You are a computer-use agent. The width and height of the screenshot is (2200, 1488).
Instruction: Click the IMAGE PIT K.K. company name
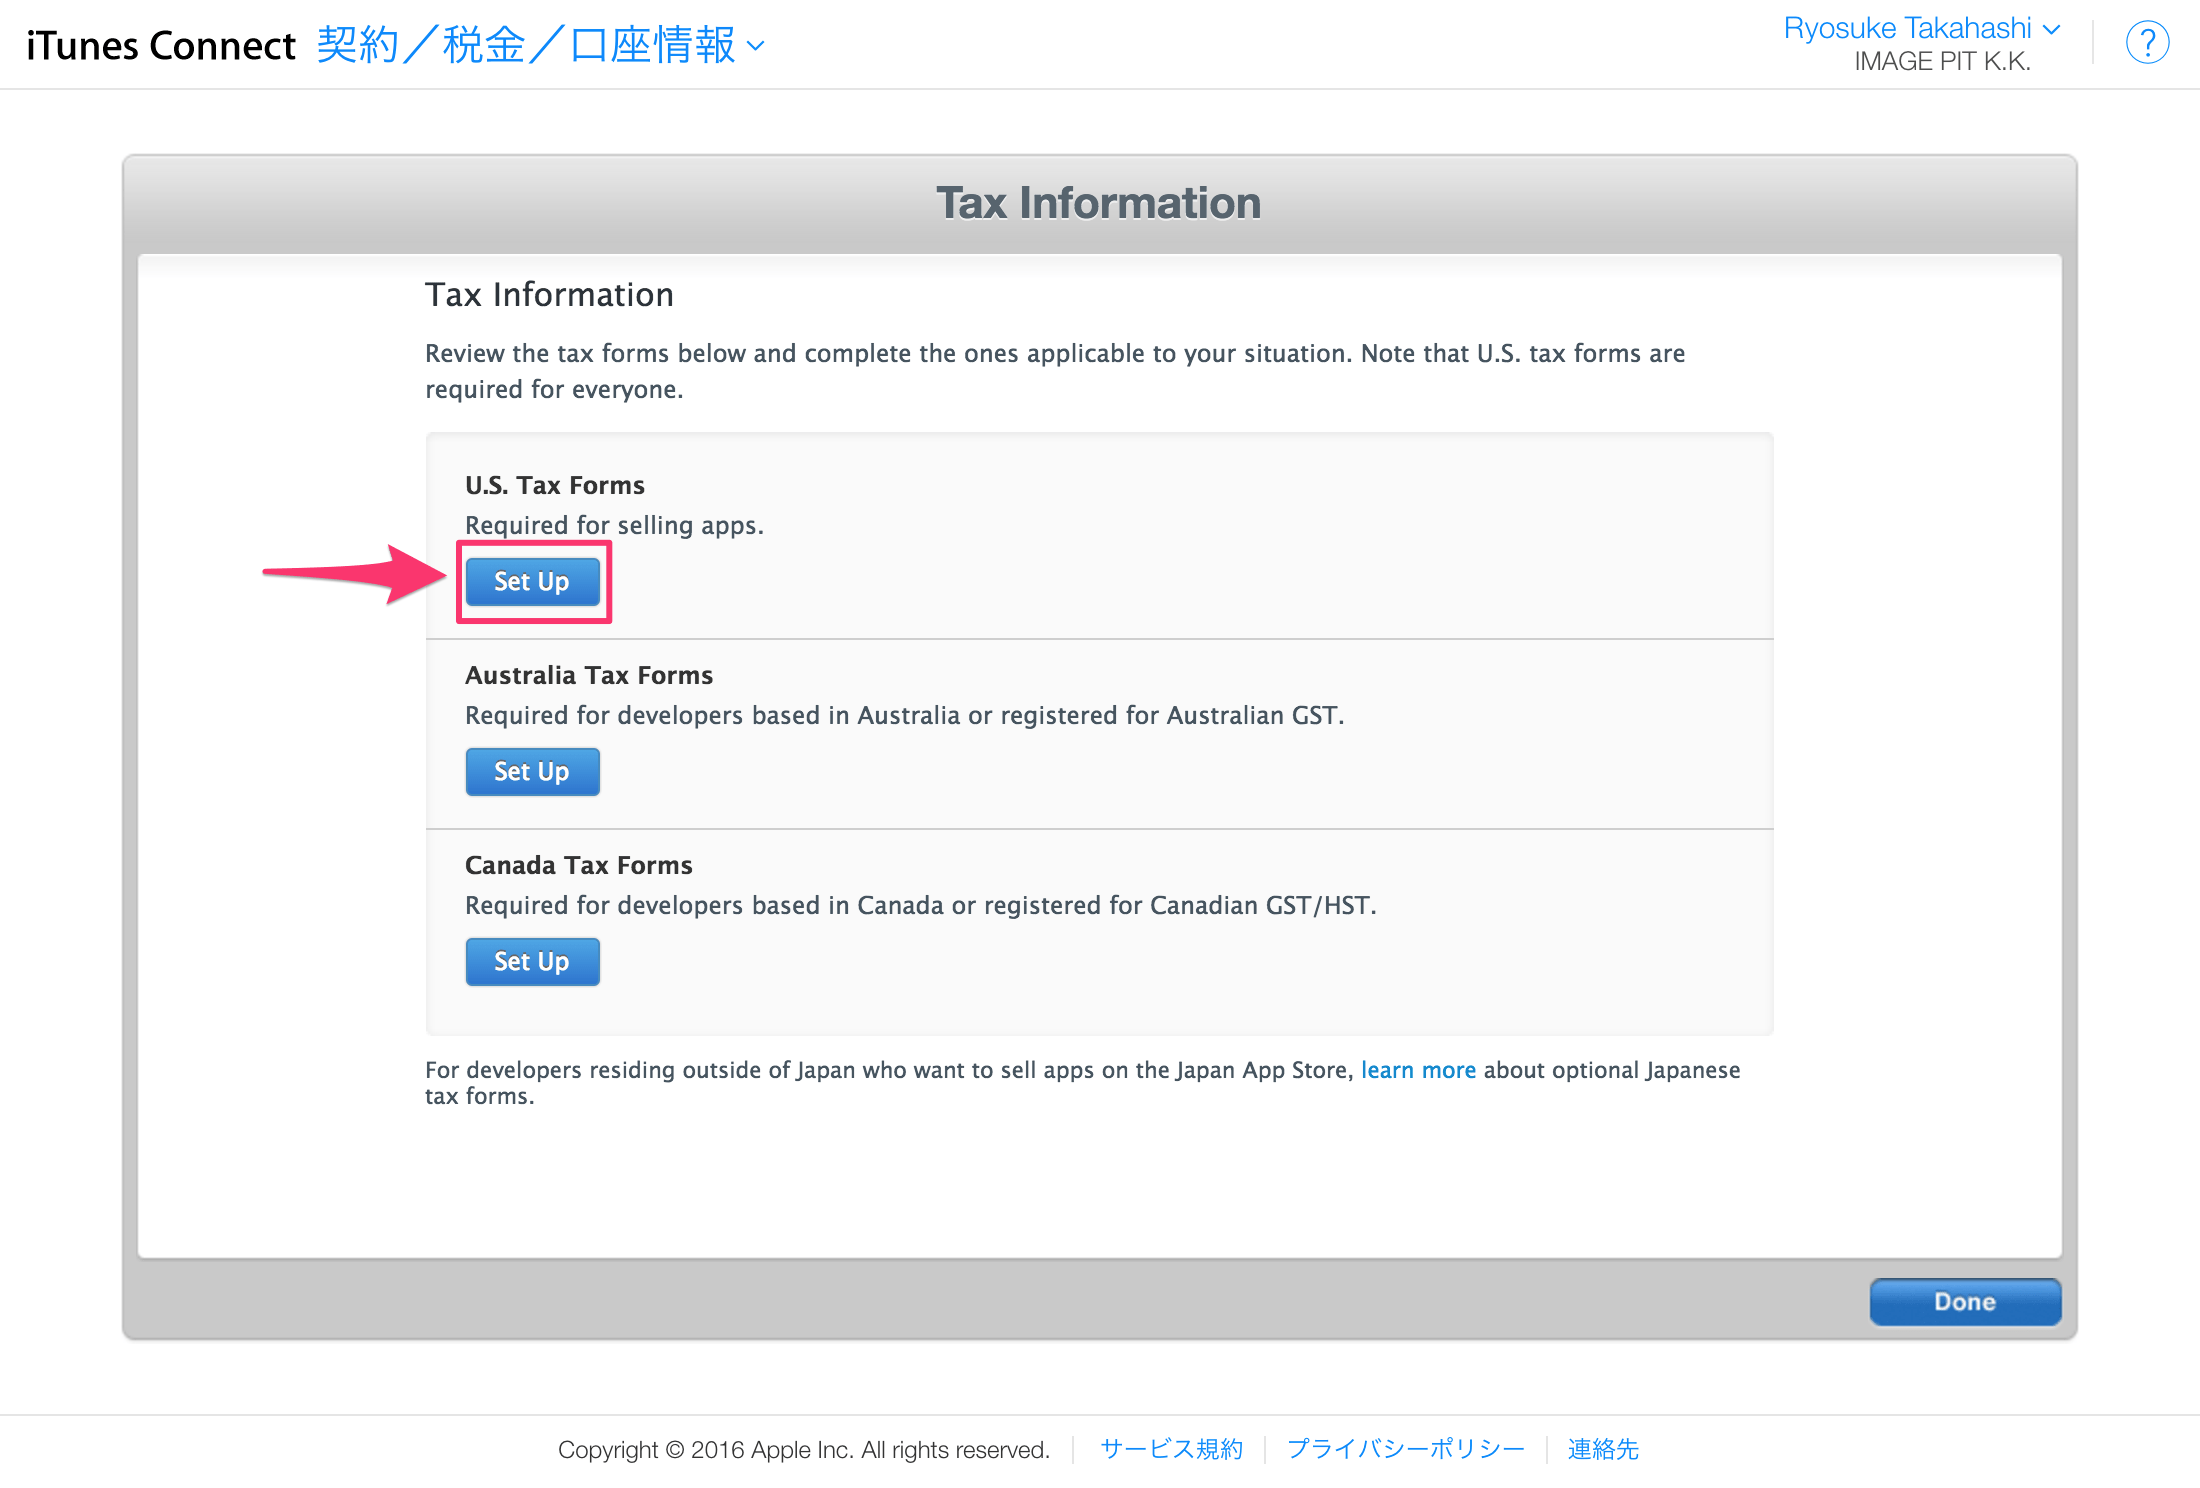click(x=1942, y=62)
